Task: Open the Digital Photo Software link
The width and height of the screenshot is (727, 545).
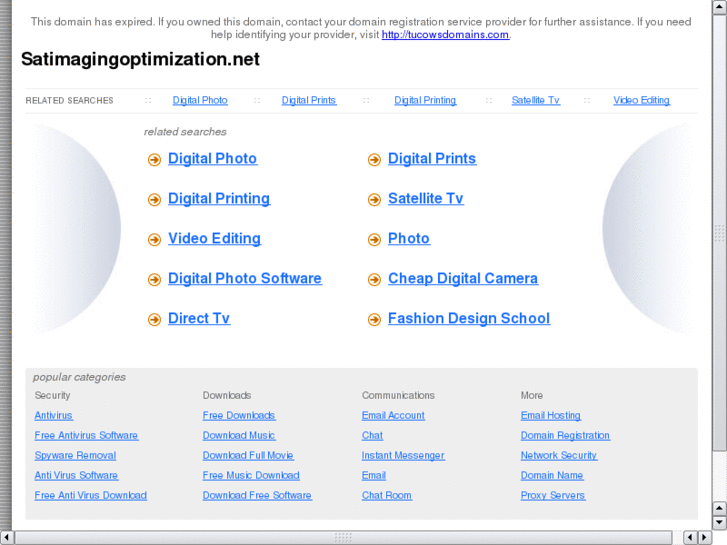Action: coord(245,279)
